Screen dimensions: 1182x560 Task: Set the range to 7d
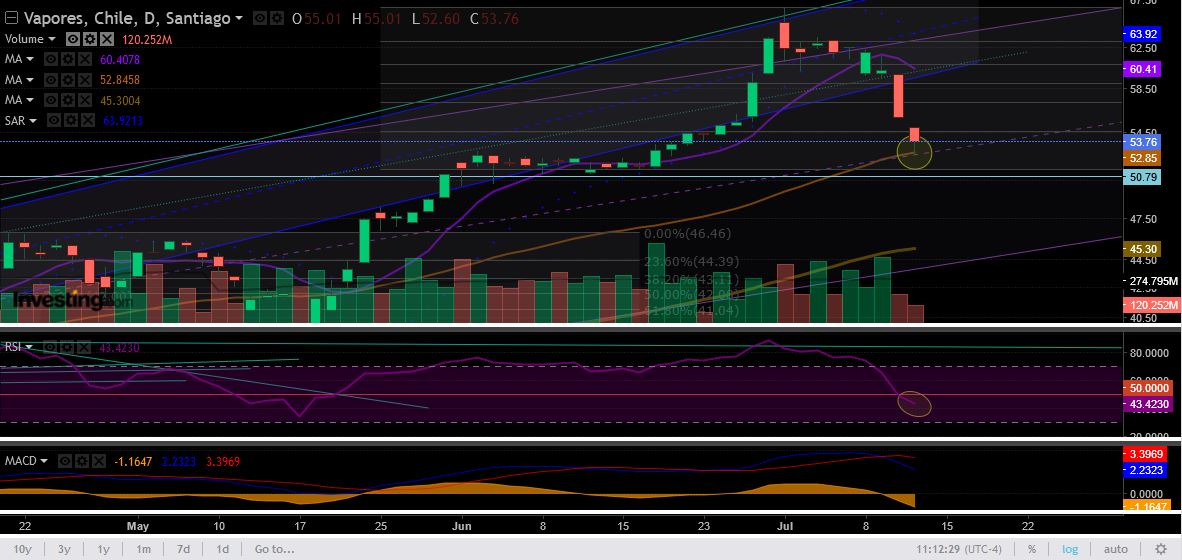point(183,549)
